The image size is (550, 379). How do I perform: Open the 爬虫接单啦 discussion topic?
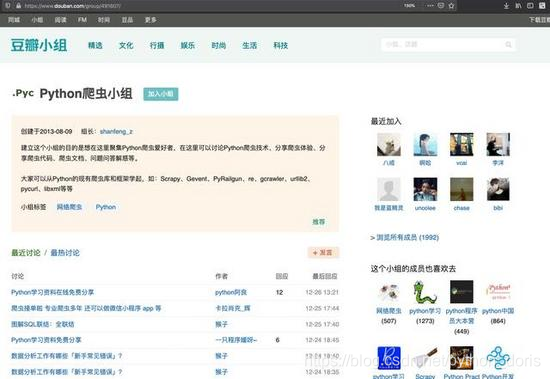86,308
